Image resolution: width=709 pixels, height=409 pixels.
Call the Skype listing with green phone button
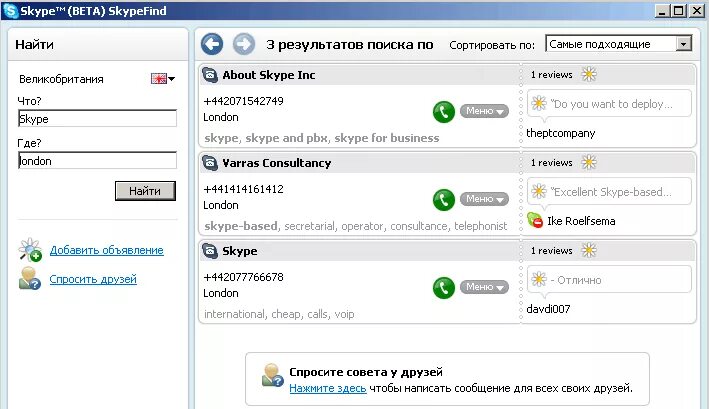click(444, 288)
